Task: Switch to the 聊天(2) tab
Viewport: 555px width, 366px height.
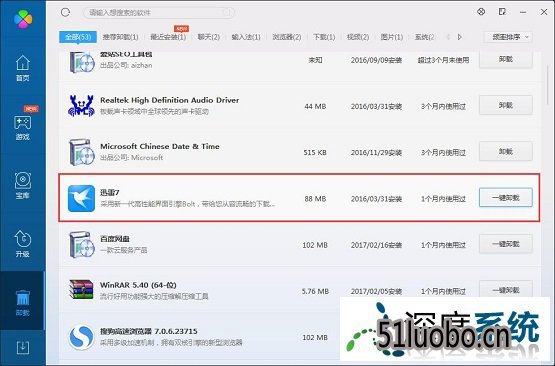Action: click(x=208, y=37)
